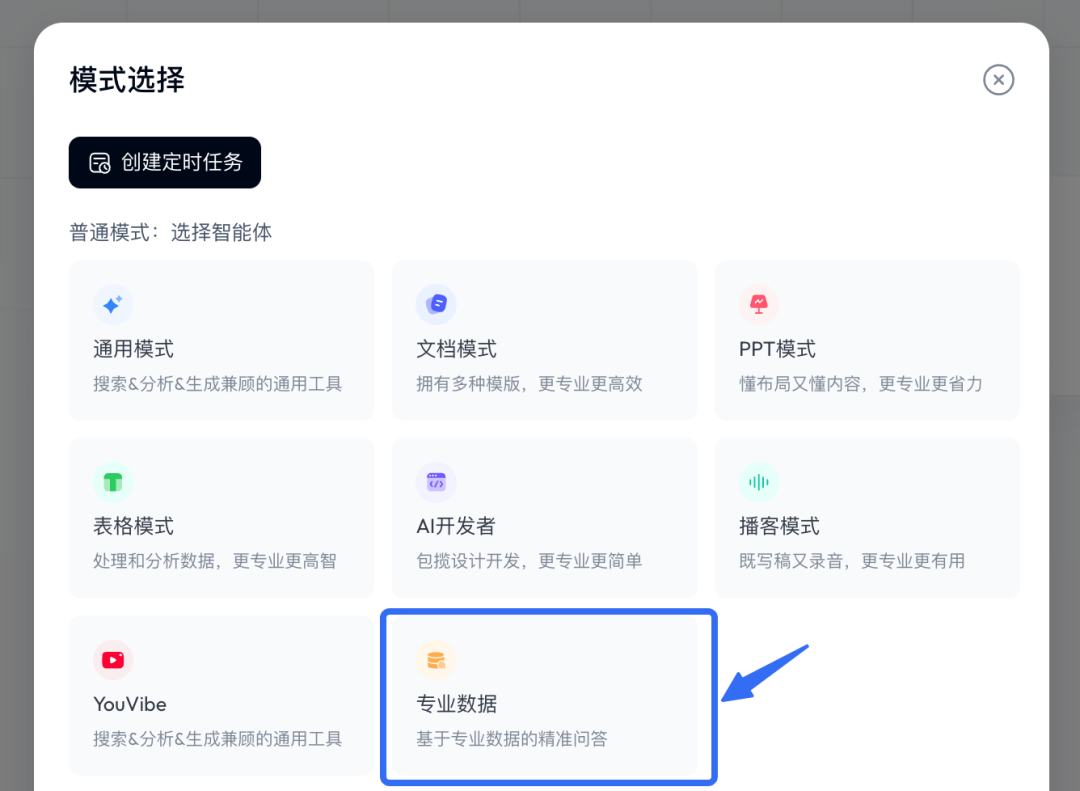Confirm the highlighted 专业数据 mode

coord(548,695)
